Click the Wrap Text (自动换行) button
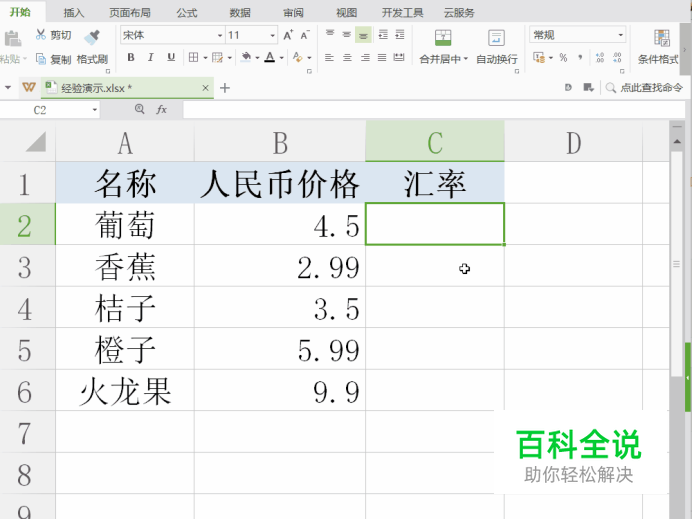Screen dimensions: 692x519 pos(496,47)
